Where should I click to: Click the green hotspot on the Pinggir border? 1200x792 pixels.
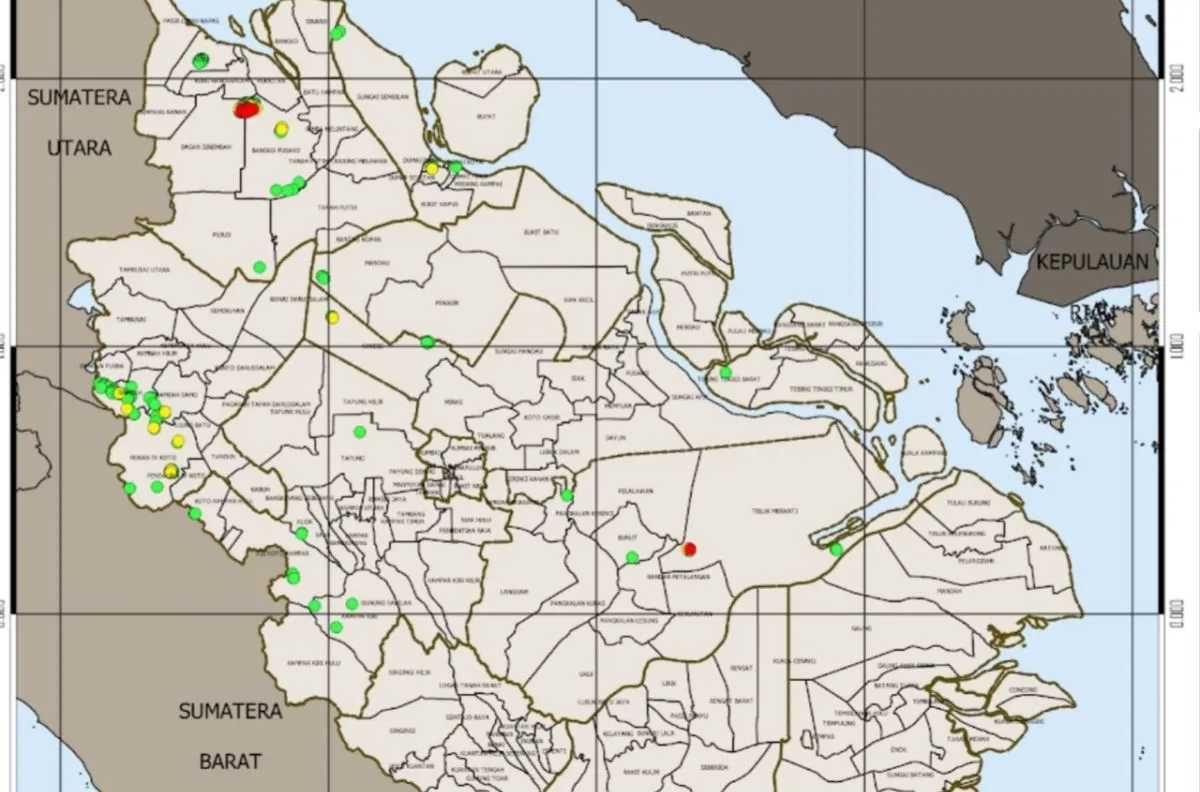click(427, 342)
